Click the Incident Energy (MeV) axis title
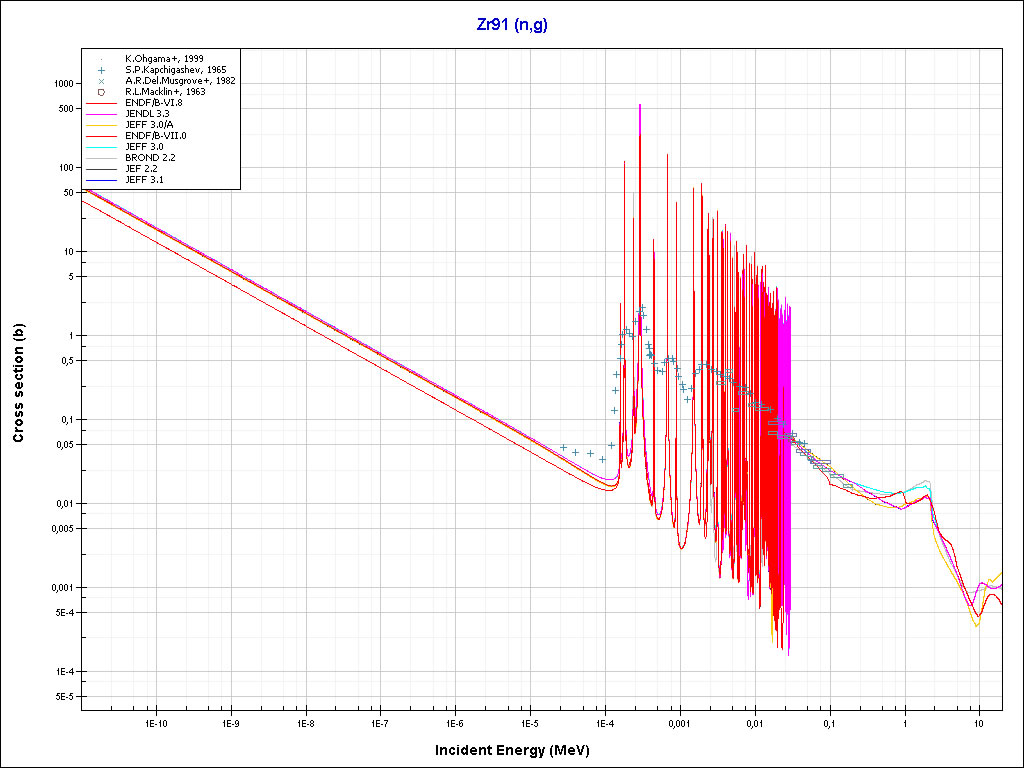1024x768 pixels. (x=519, y=750)
